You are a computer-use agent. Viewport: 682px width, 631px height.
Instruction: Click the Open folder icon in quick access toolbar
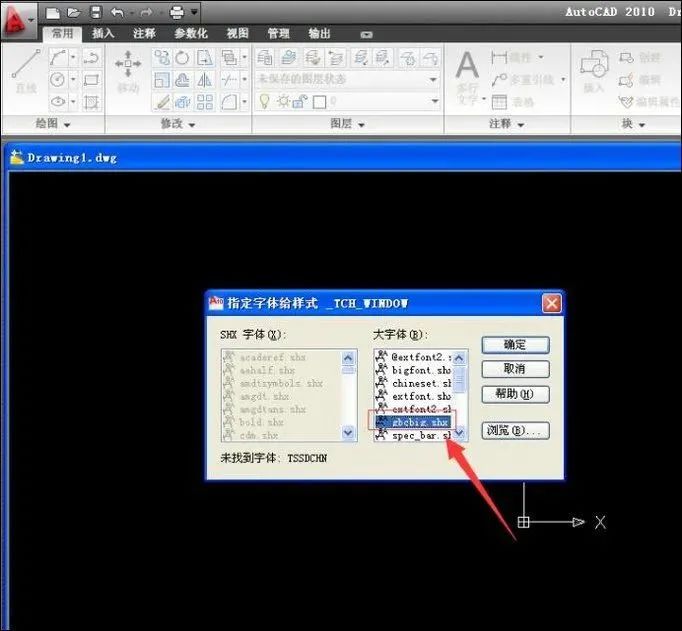tap(74, 13)
